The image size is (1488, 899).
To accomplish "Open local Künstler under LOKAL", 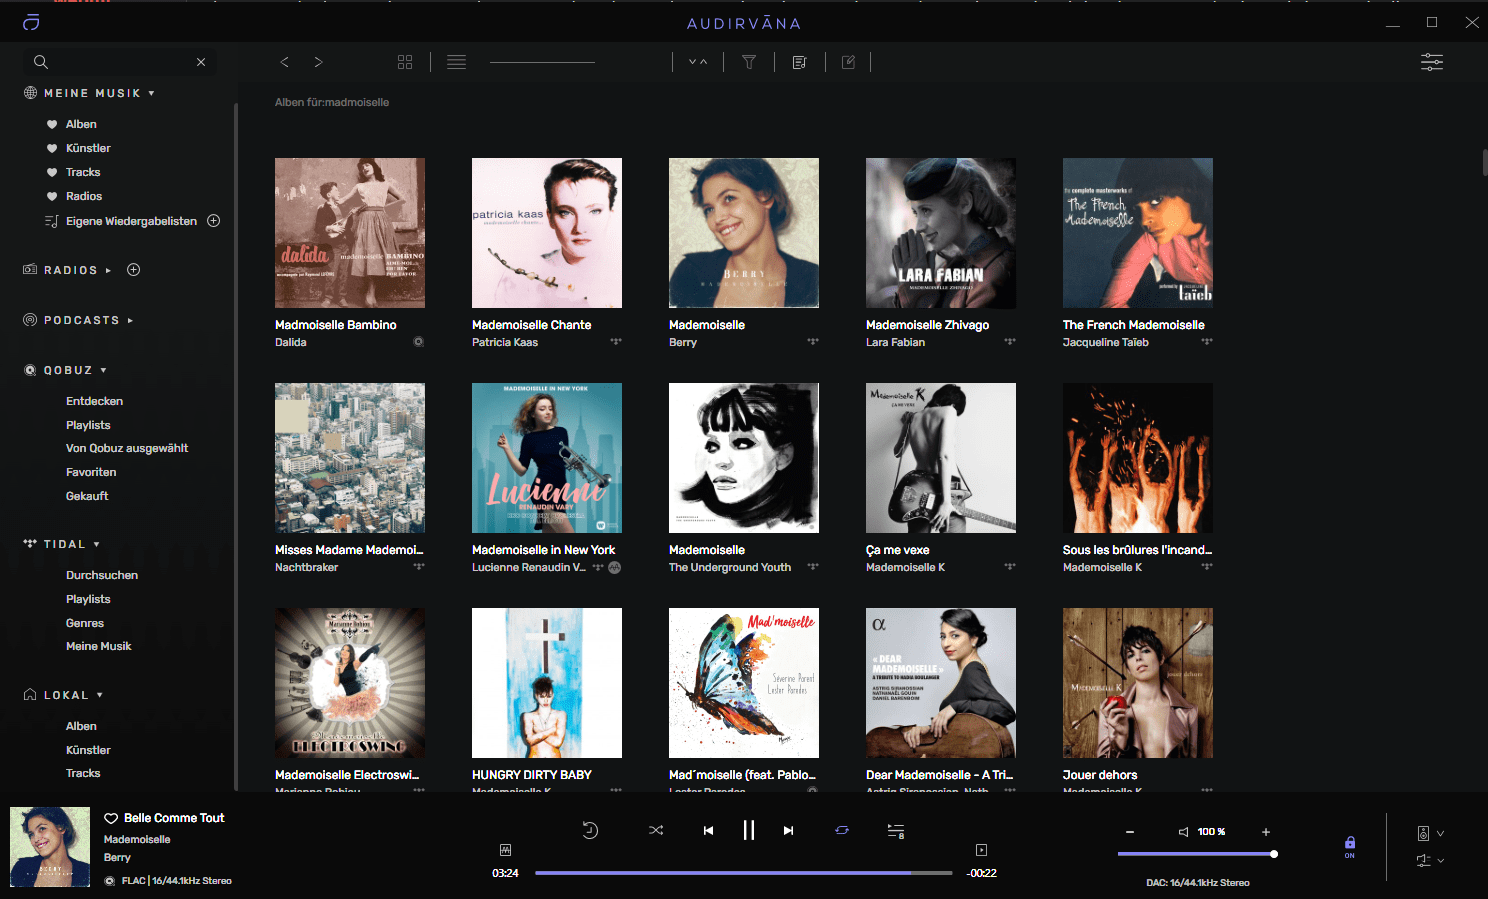I will click(88, 750).
